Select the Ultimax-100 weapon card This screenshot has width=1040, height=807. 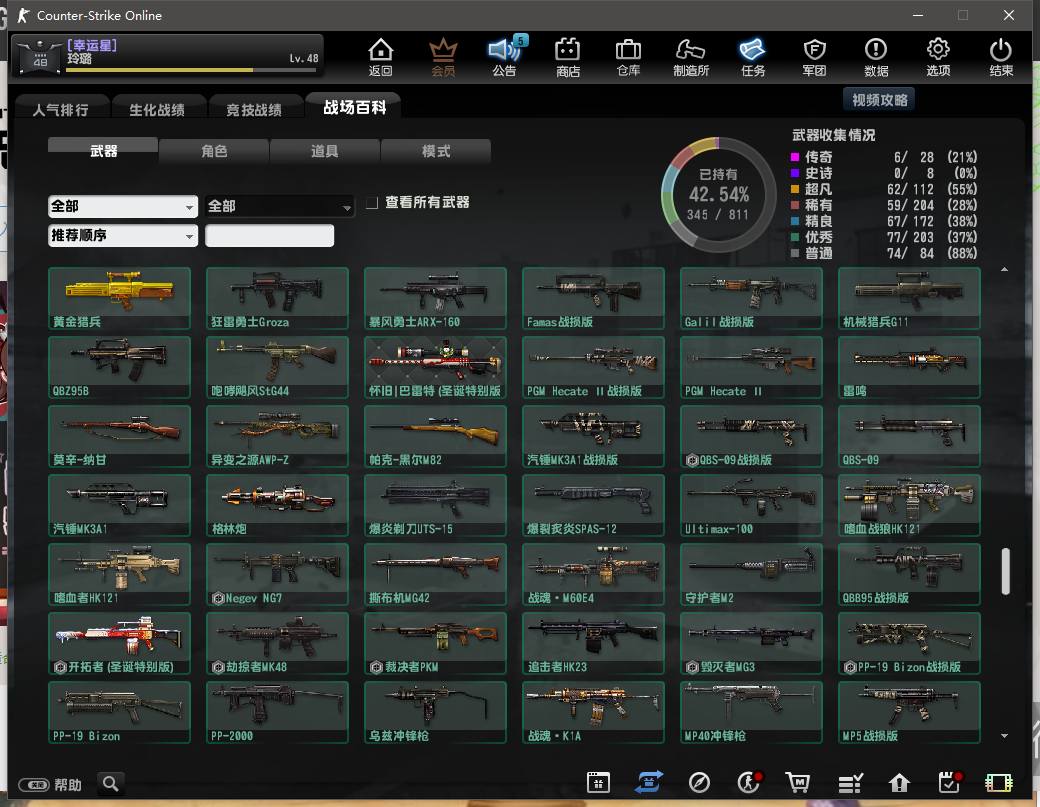[x=751, y=505]
